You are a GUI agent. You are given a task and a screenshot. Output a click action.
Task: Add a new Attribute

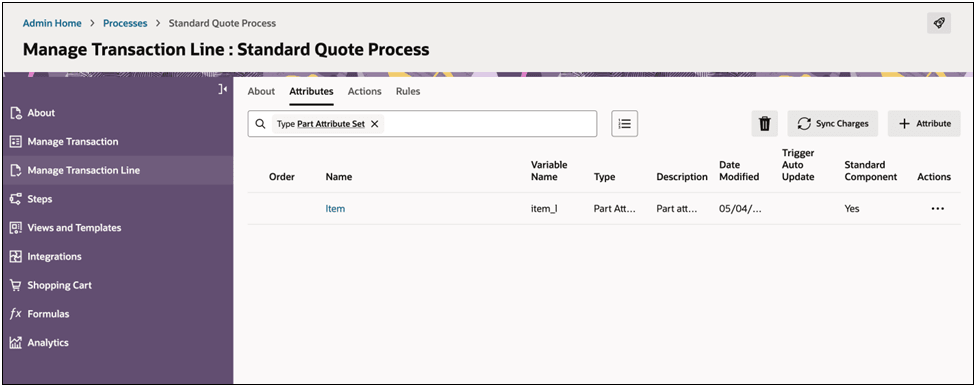coord(924,123)
